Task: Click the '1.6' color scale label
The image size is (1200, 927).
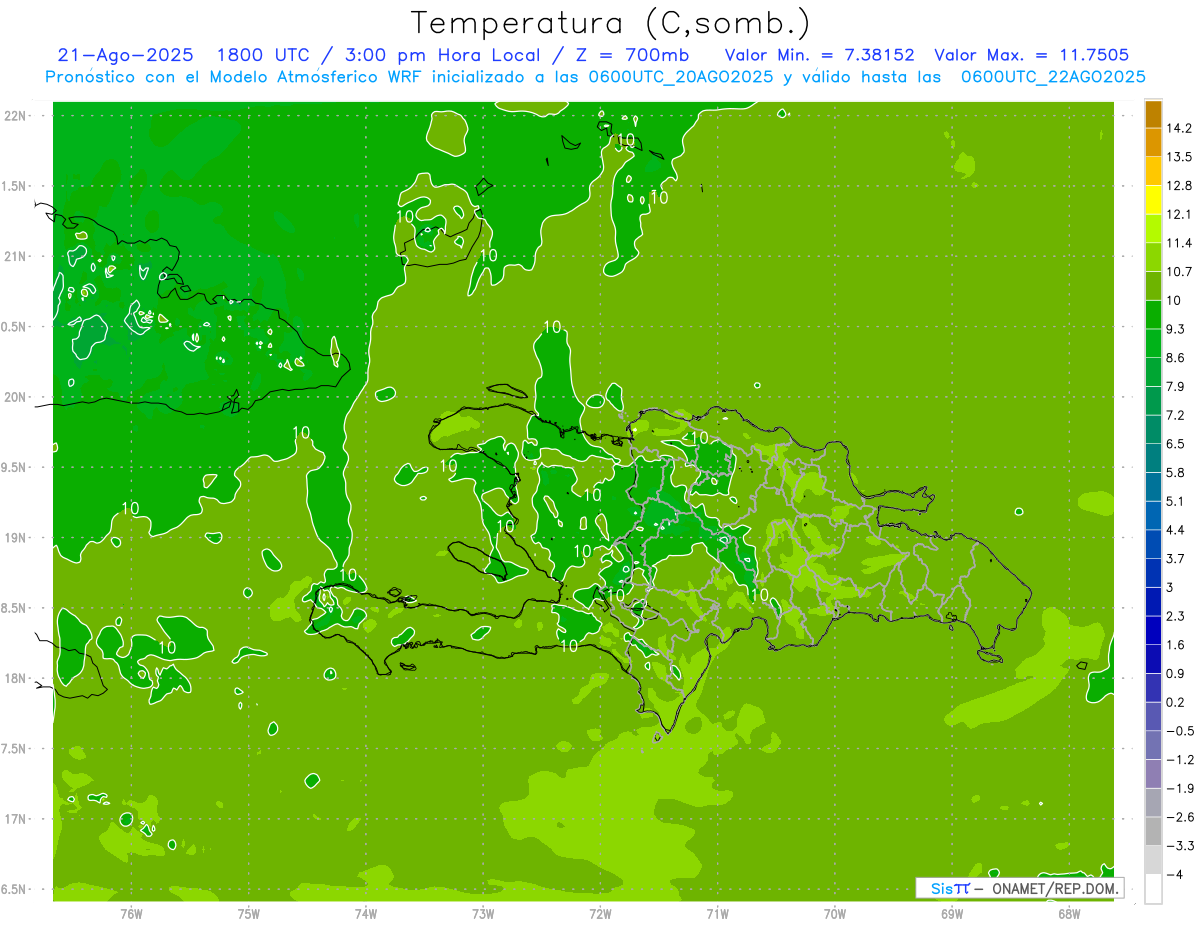Action: pyautogui.click(x=1175, y=645)
